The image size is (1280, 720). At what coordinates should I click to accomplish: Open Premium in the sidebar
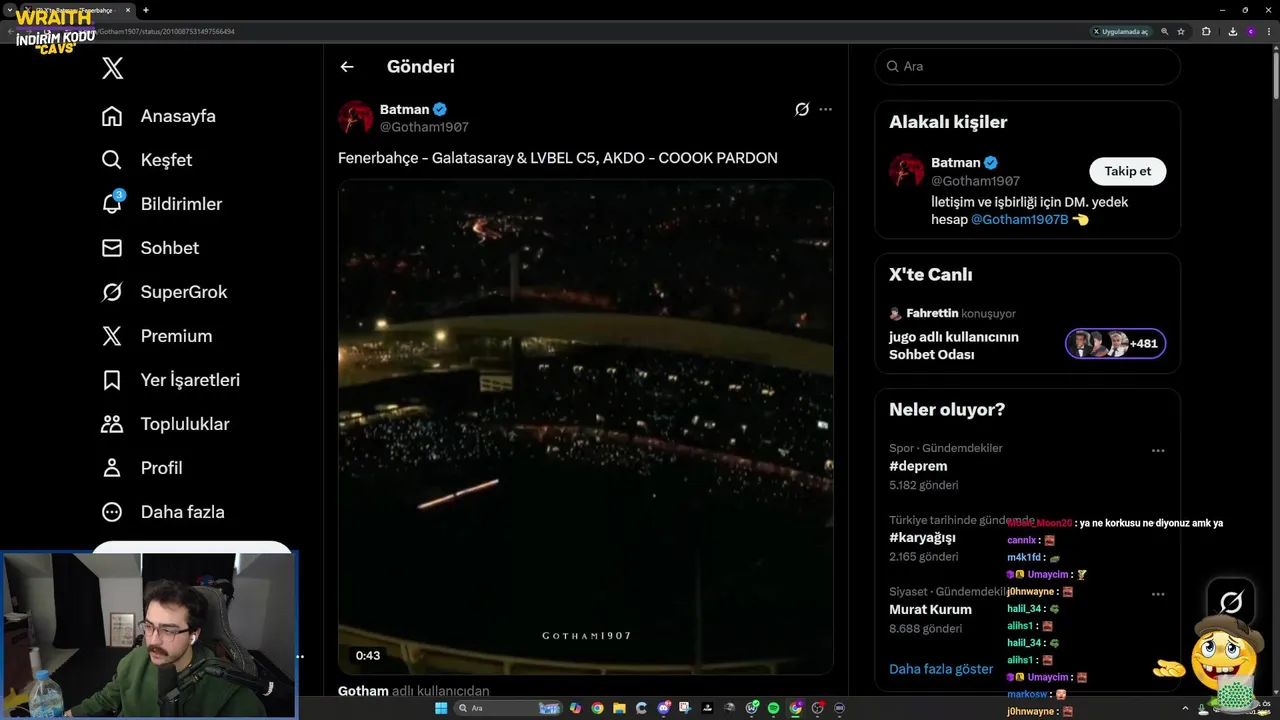[157, 336]
